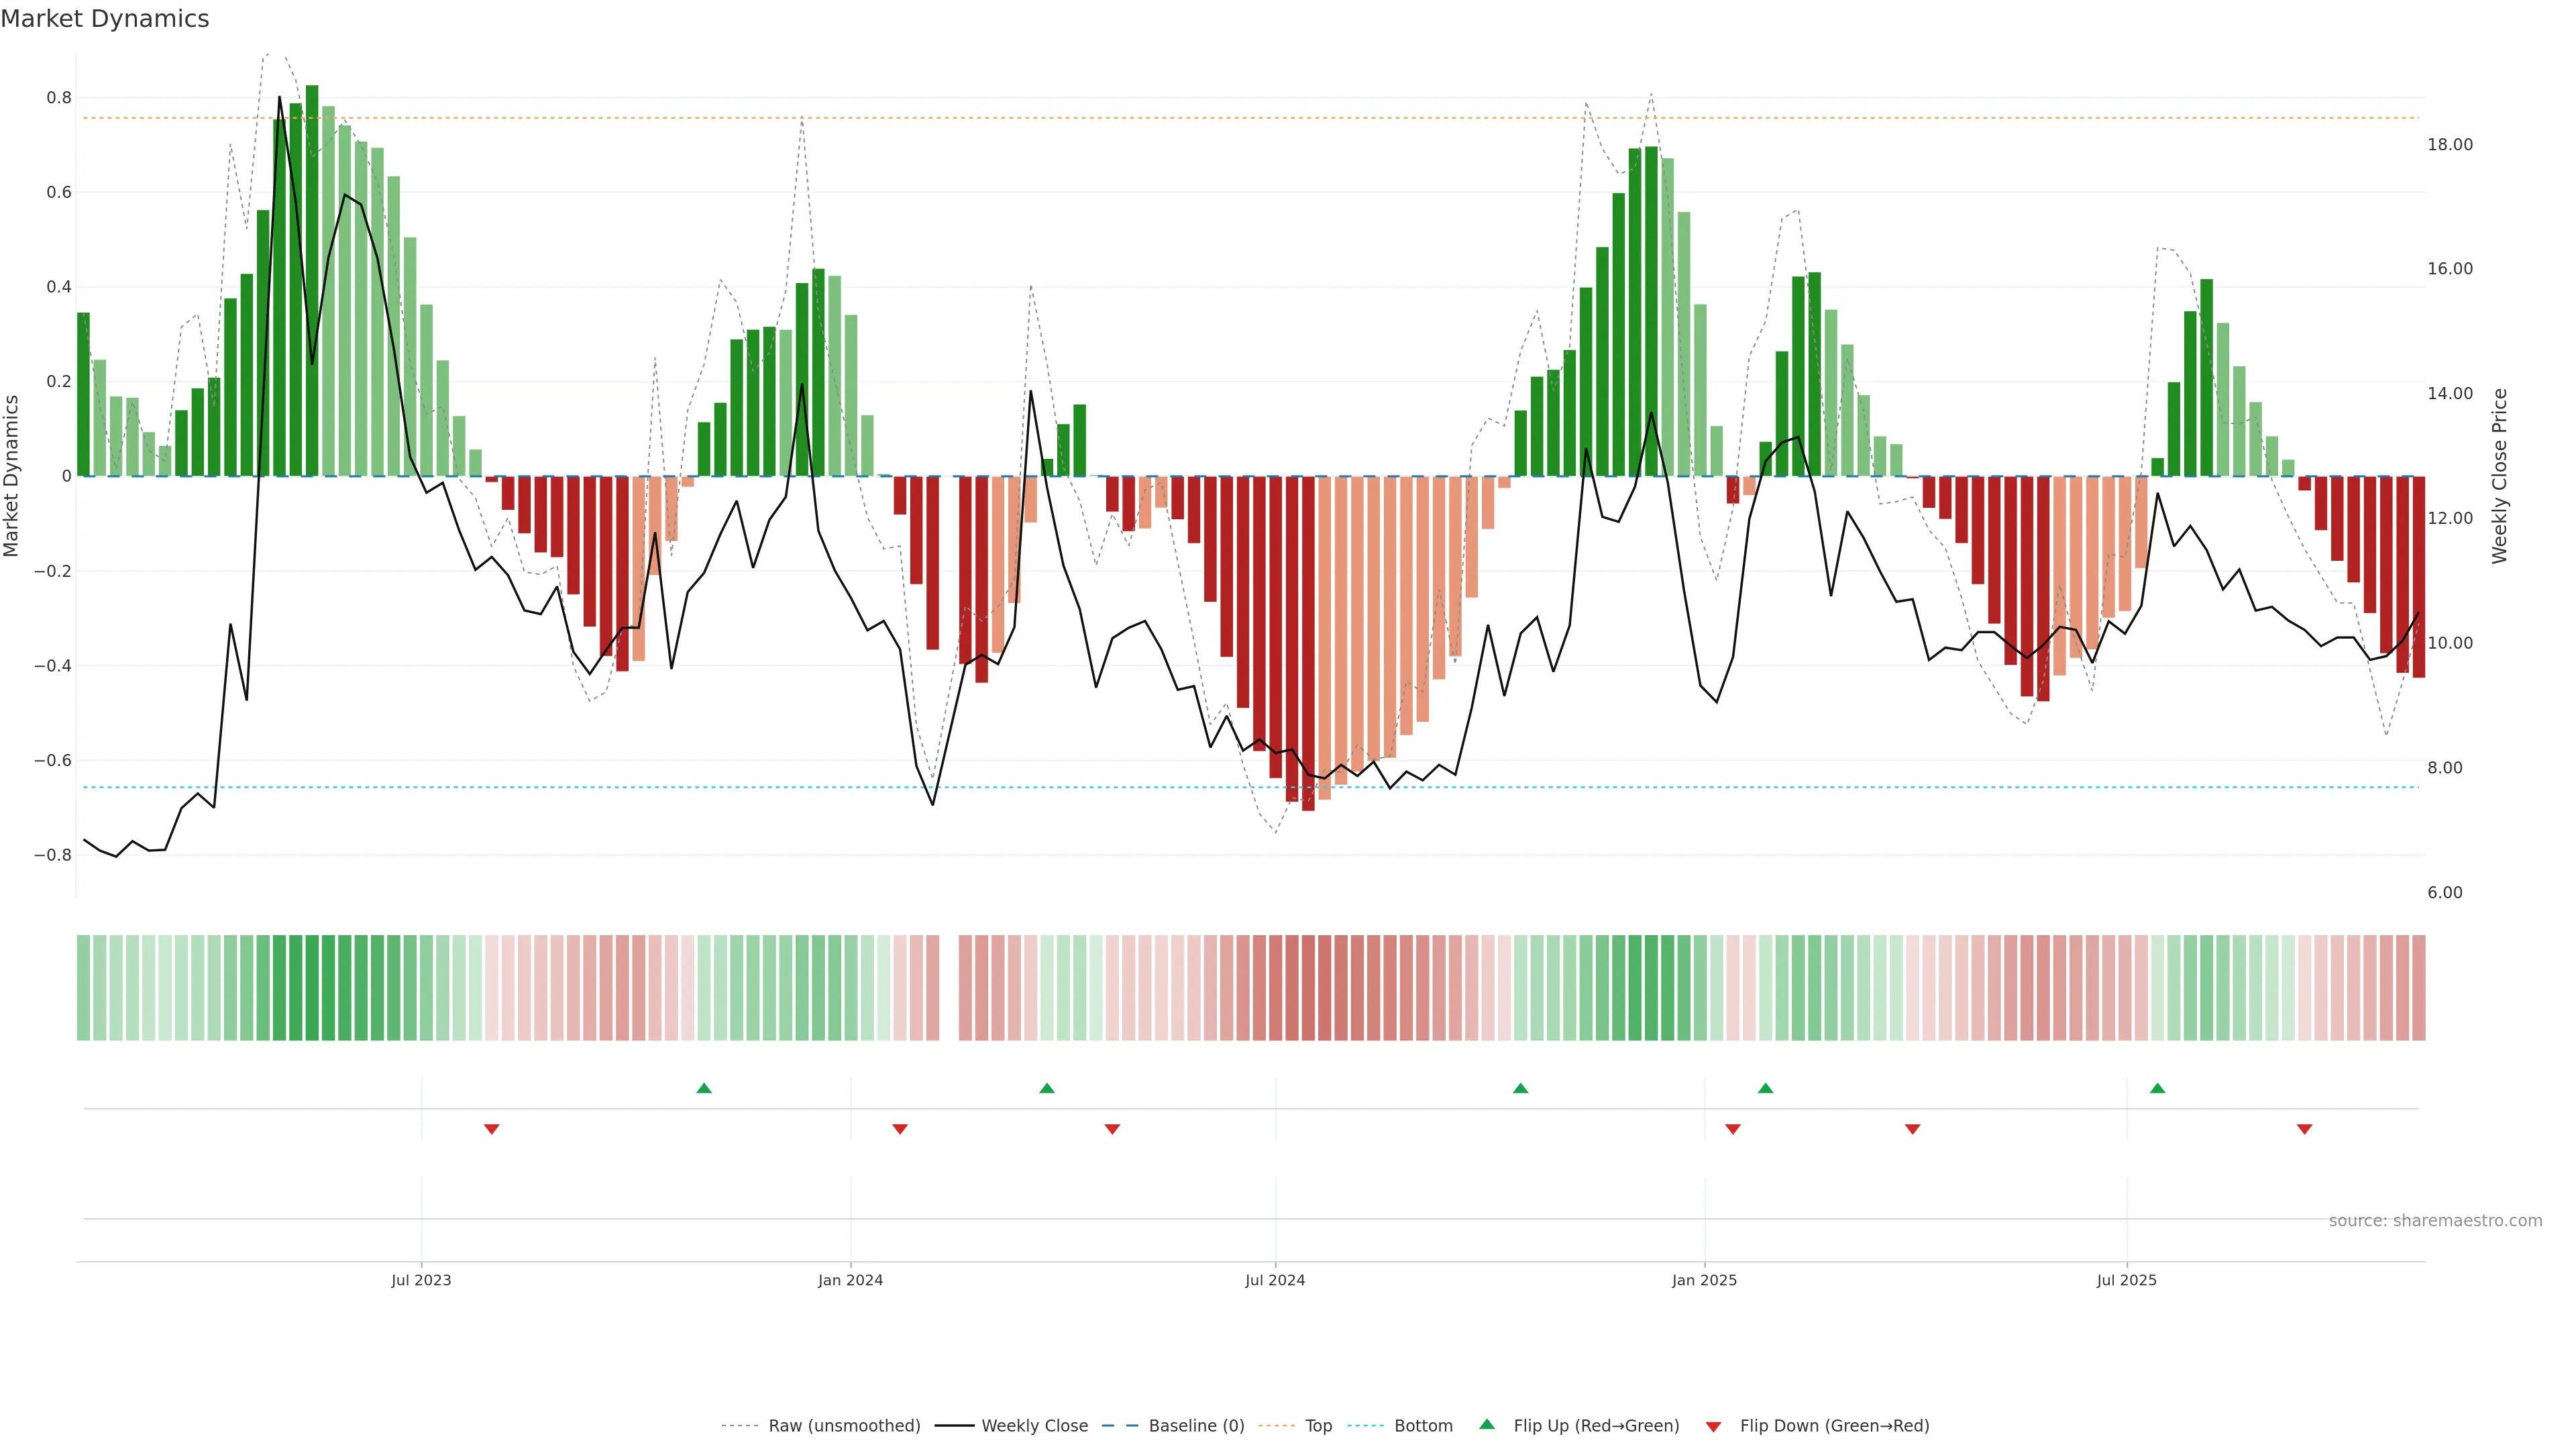Click the last red flip-down marker in 2025
Screen dimensions: 2576x1449
pyautogui.click(x=2304, y=1129)
